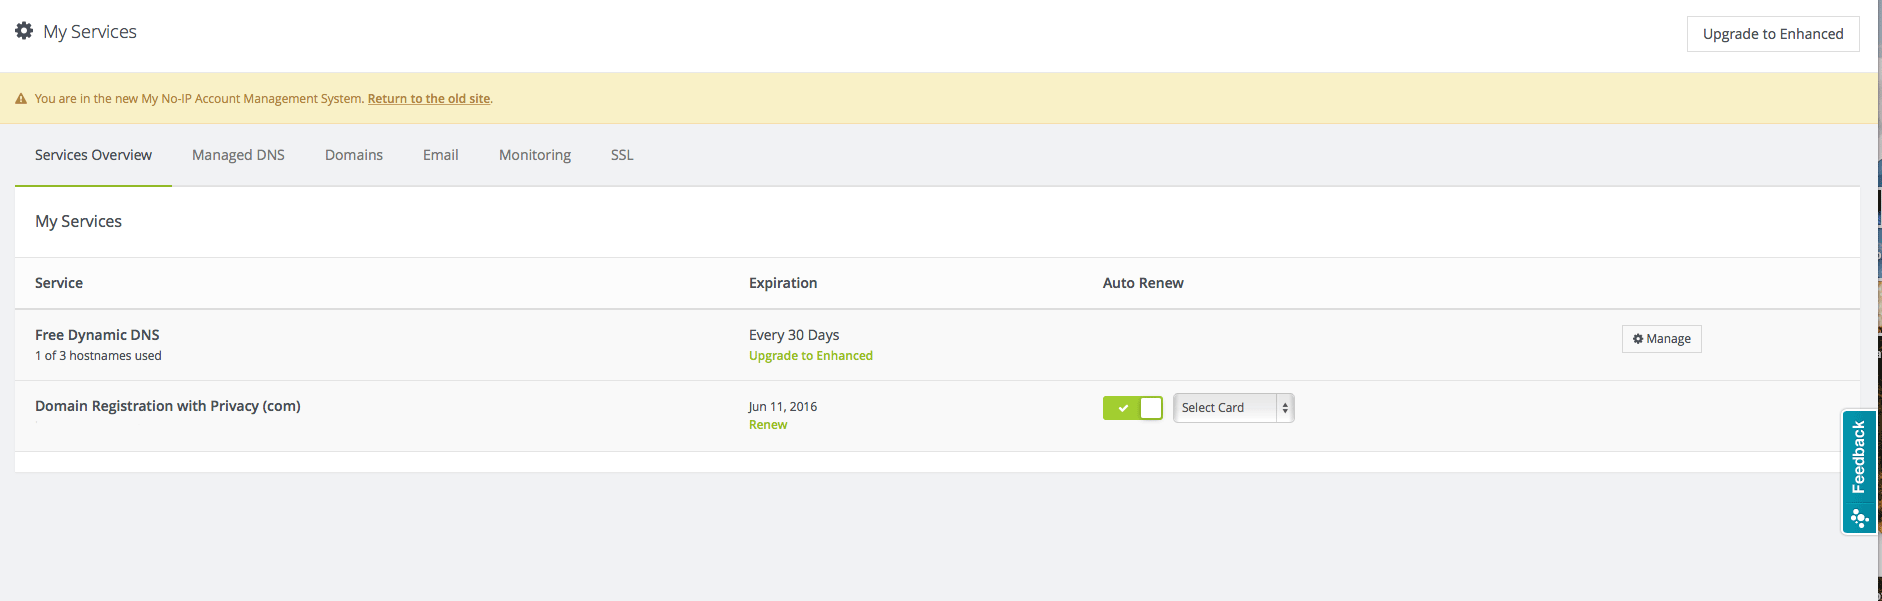Viewport: 1882px width, 601px height.
Task: Open the Select Card dropdown
Action: pyautogui.click(x=1225, y=408)
